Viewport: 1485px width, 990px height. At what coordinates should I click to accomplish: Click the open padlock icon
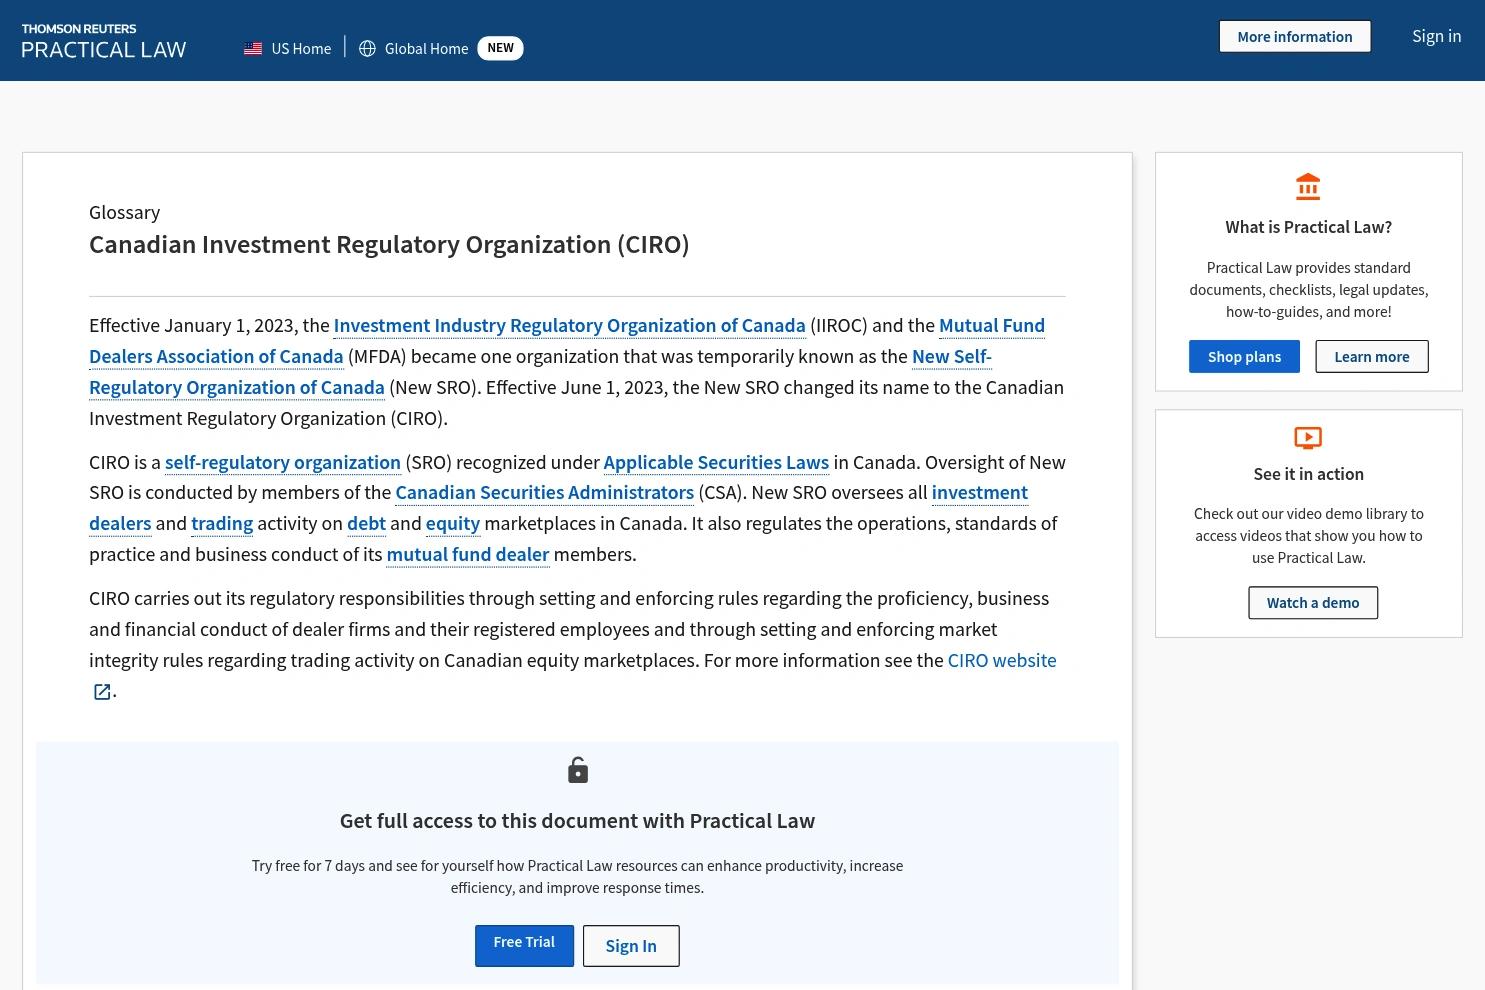[578, 770]
